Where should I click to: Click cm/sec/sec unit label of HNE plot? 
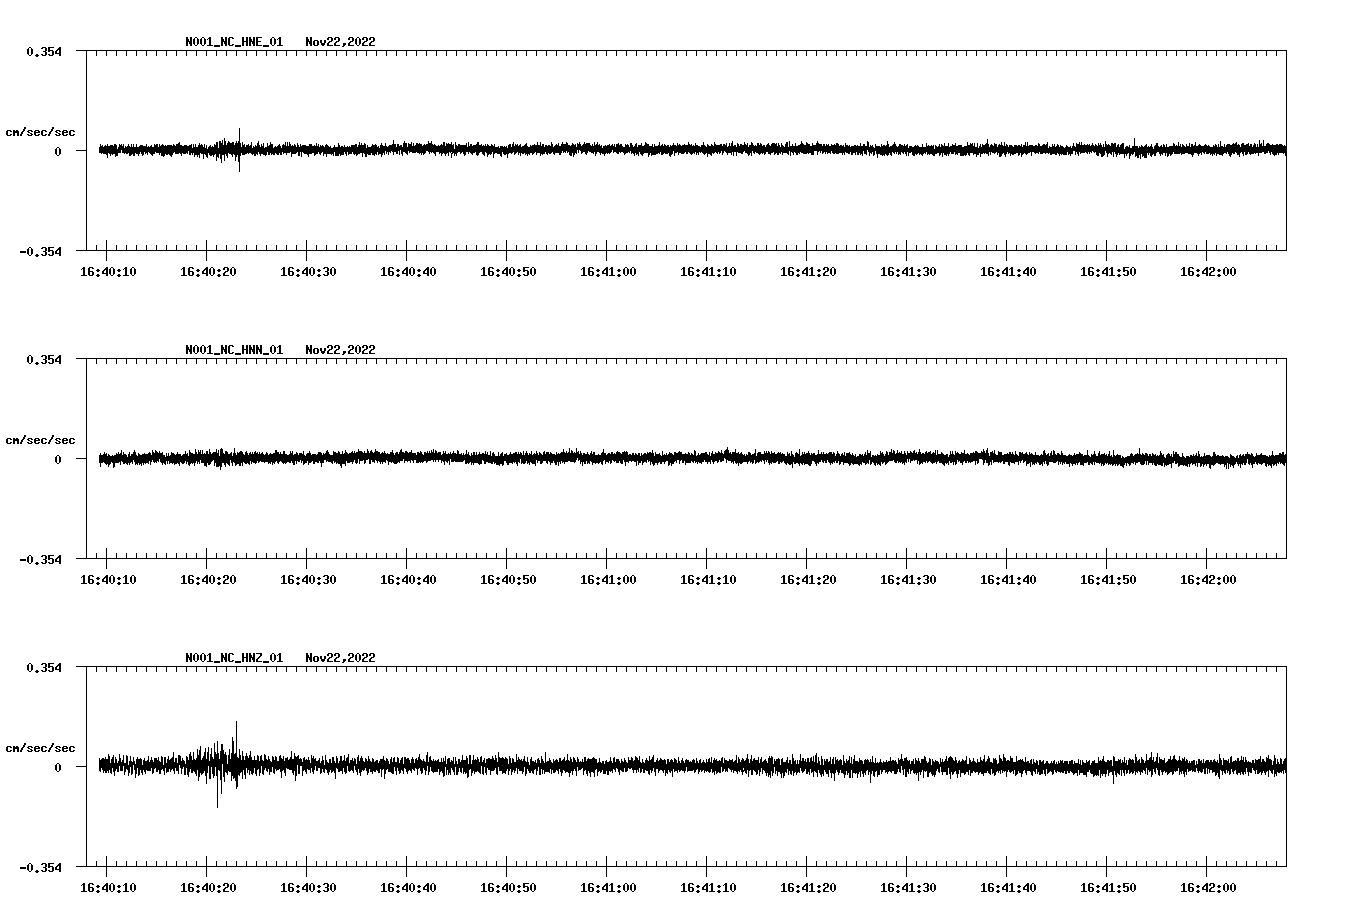pyautogui.click(x=40, y=132)
